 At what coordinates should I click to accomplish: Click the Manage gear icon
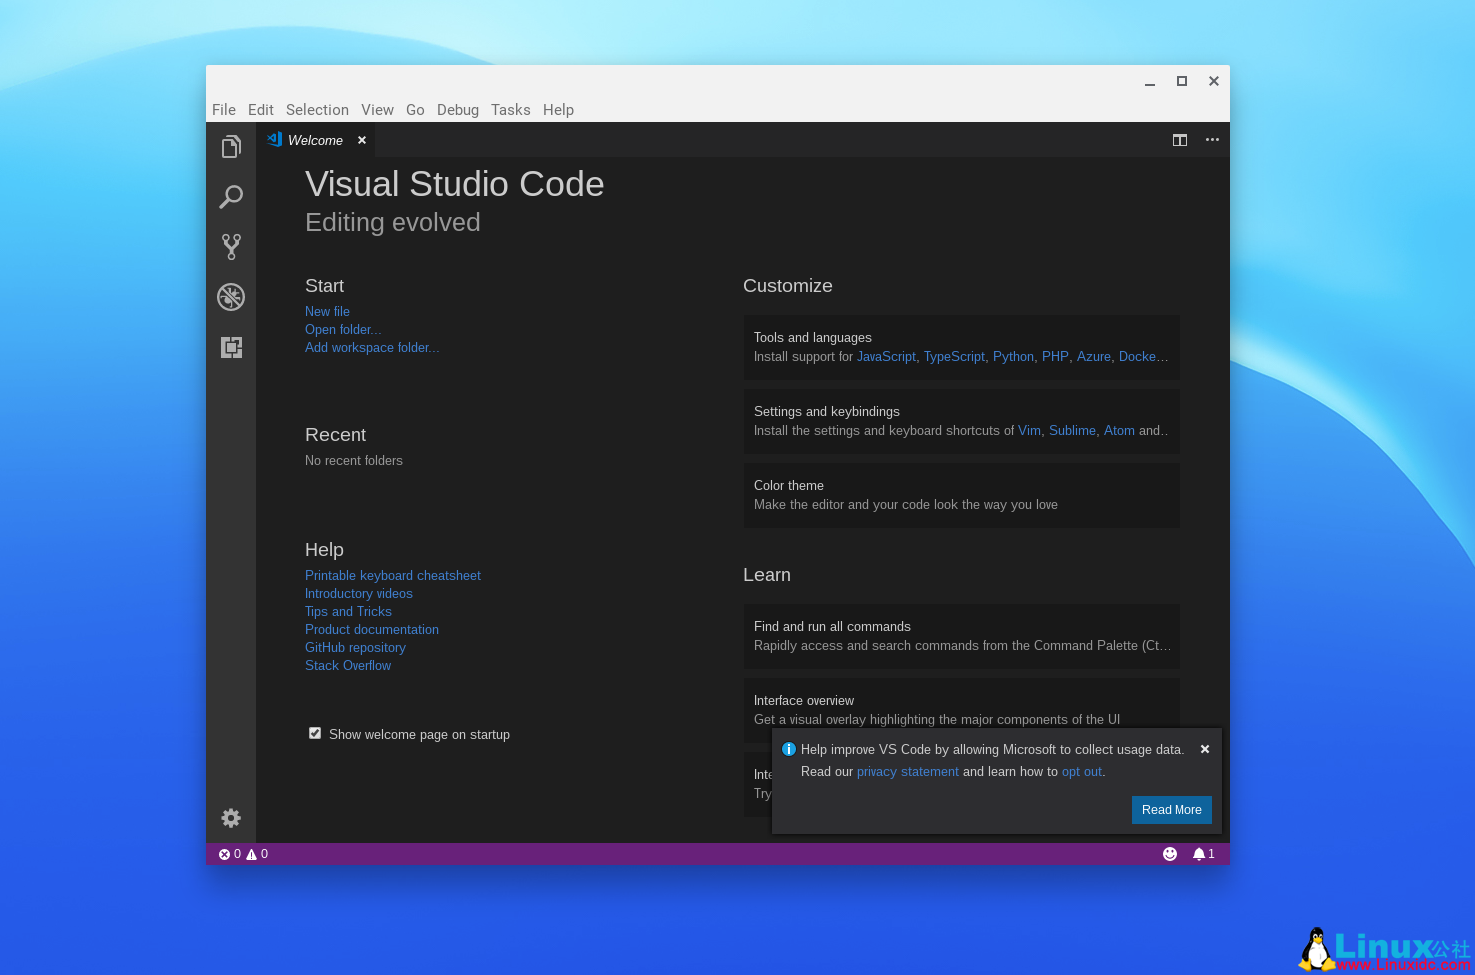(x=231, y=818)
